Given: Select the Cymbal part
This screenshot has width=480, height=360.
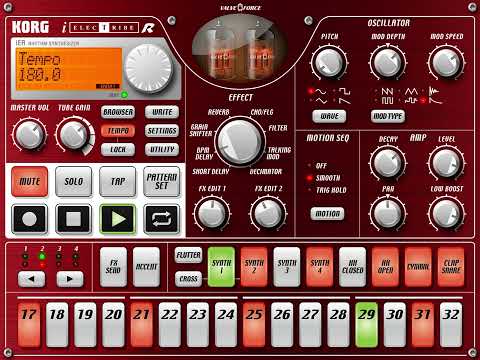Looking at the screenshot, I should coord(418,267).
